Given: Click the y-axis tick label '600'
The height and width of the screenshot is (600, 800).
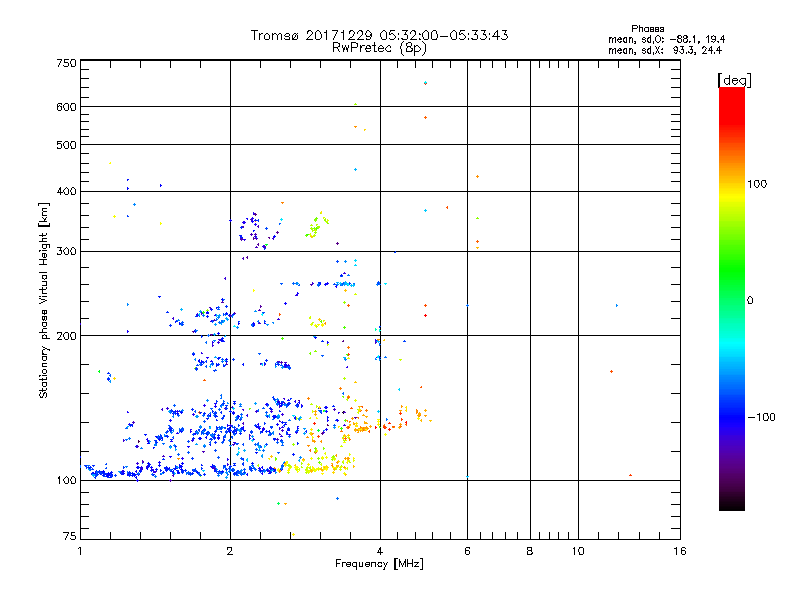Looking at the screenshot, I should [66, 107].
